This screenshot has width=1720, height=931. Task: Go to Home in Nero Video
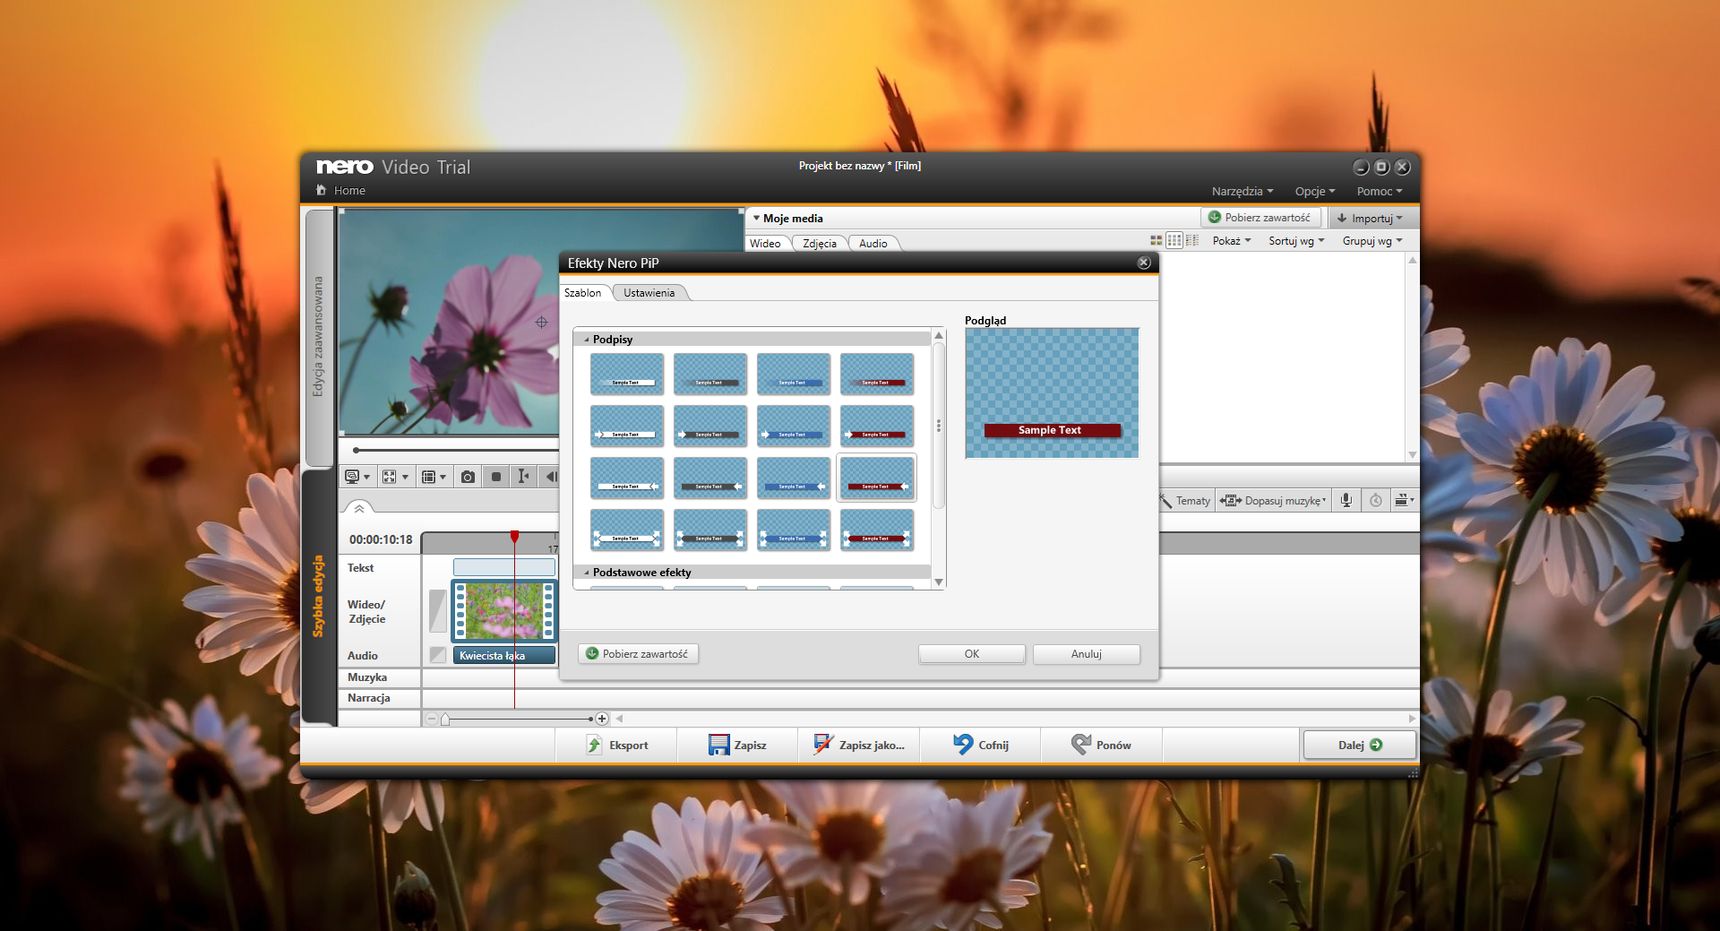pyautogui.click(x=341, y=190)
